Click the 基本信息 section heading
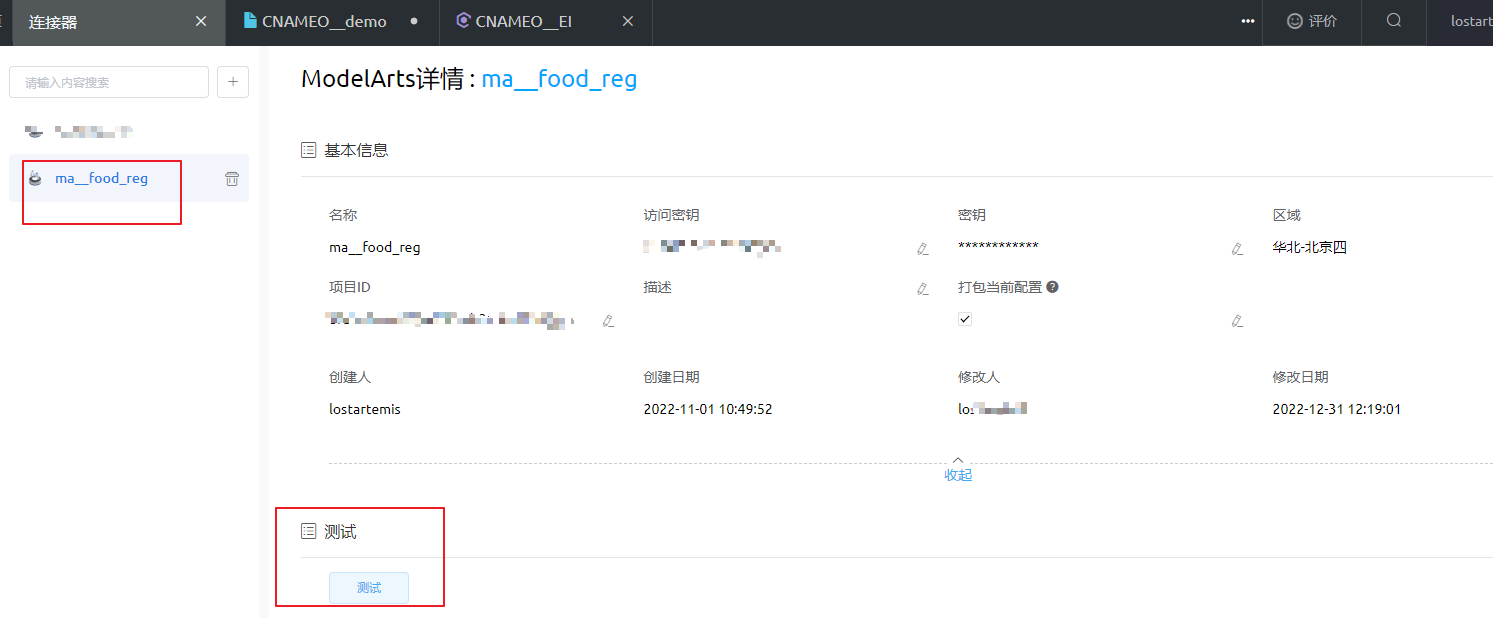Screen dimensions: 1493x618 pyautogui.click(x=356, y=150)
